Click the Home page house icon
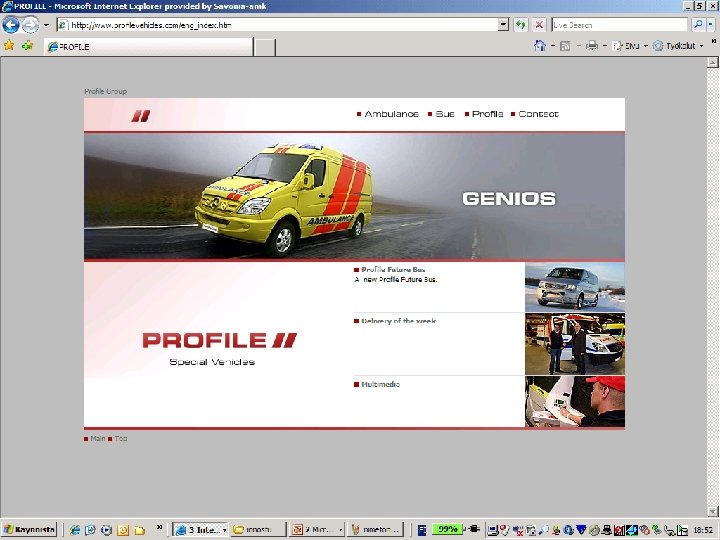The width and height of the screenshot is (720, 540). (540, 45)
